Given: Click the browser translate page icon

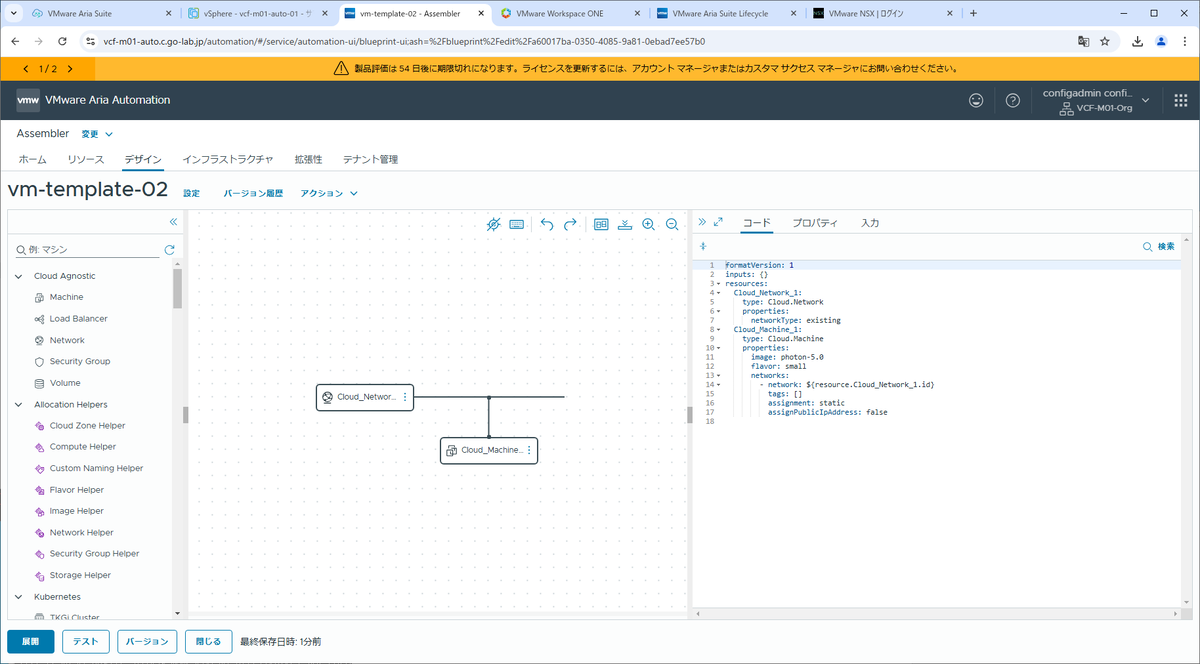Looking at the screenshot, I should pyautogui.click(x=1082, y=42).
